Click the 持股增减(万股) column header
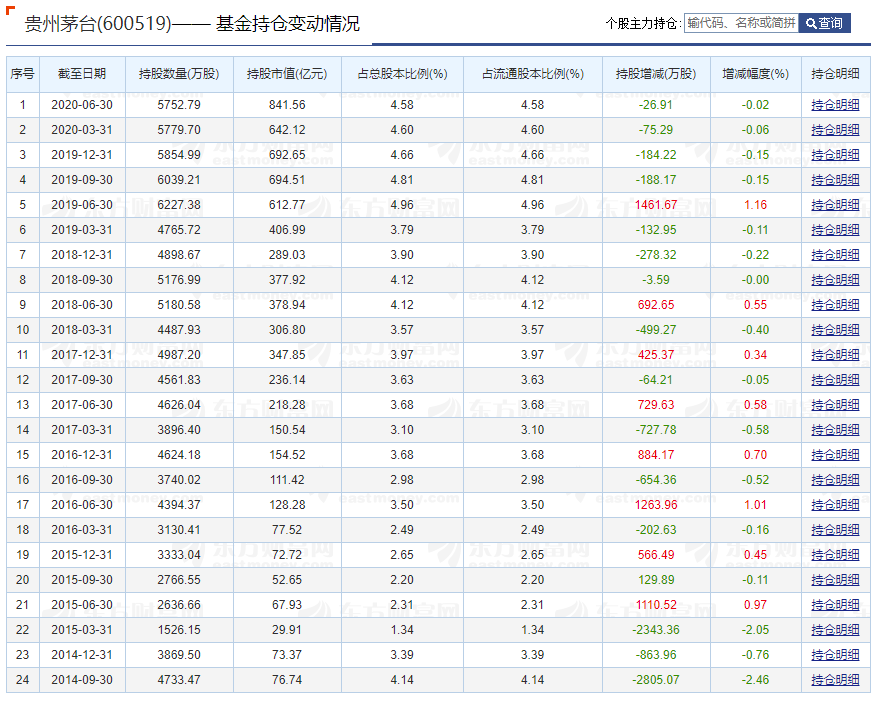The width and height of the screenshot is (876, 702). [x=656, y=74]
